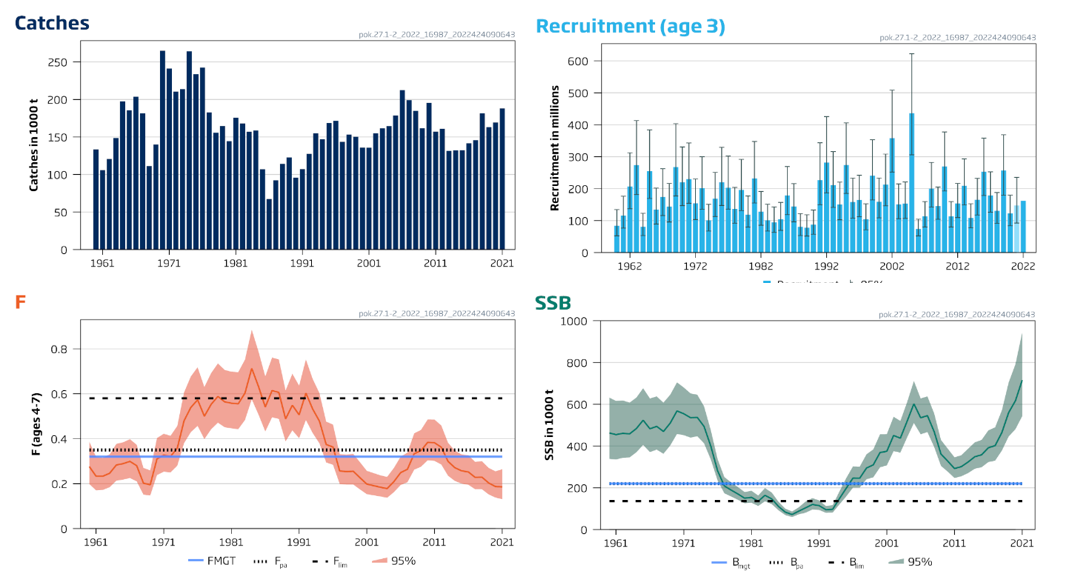Select the Recruitment (age 3) chart title
The image size is (1081, 582).
click(630, 26)
